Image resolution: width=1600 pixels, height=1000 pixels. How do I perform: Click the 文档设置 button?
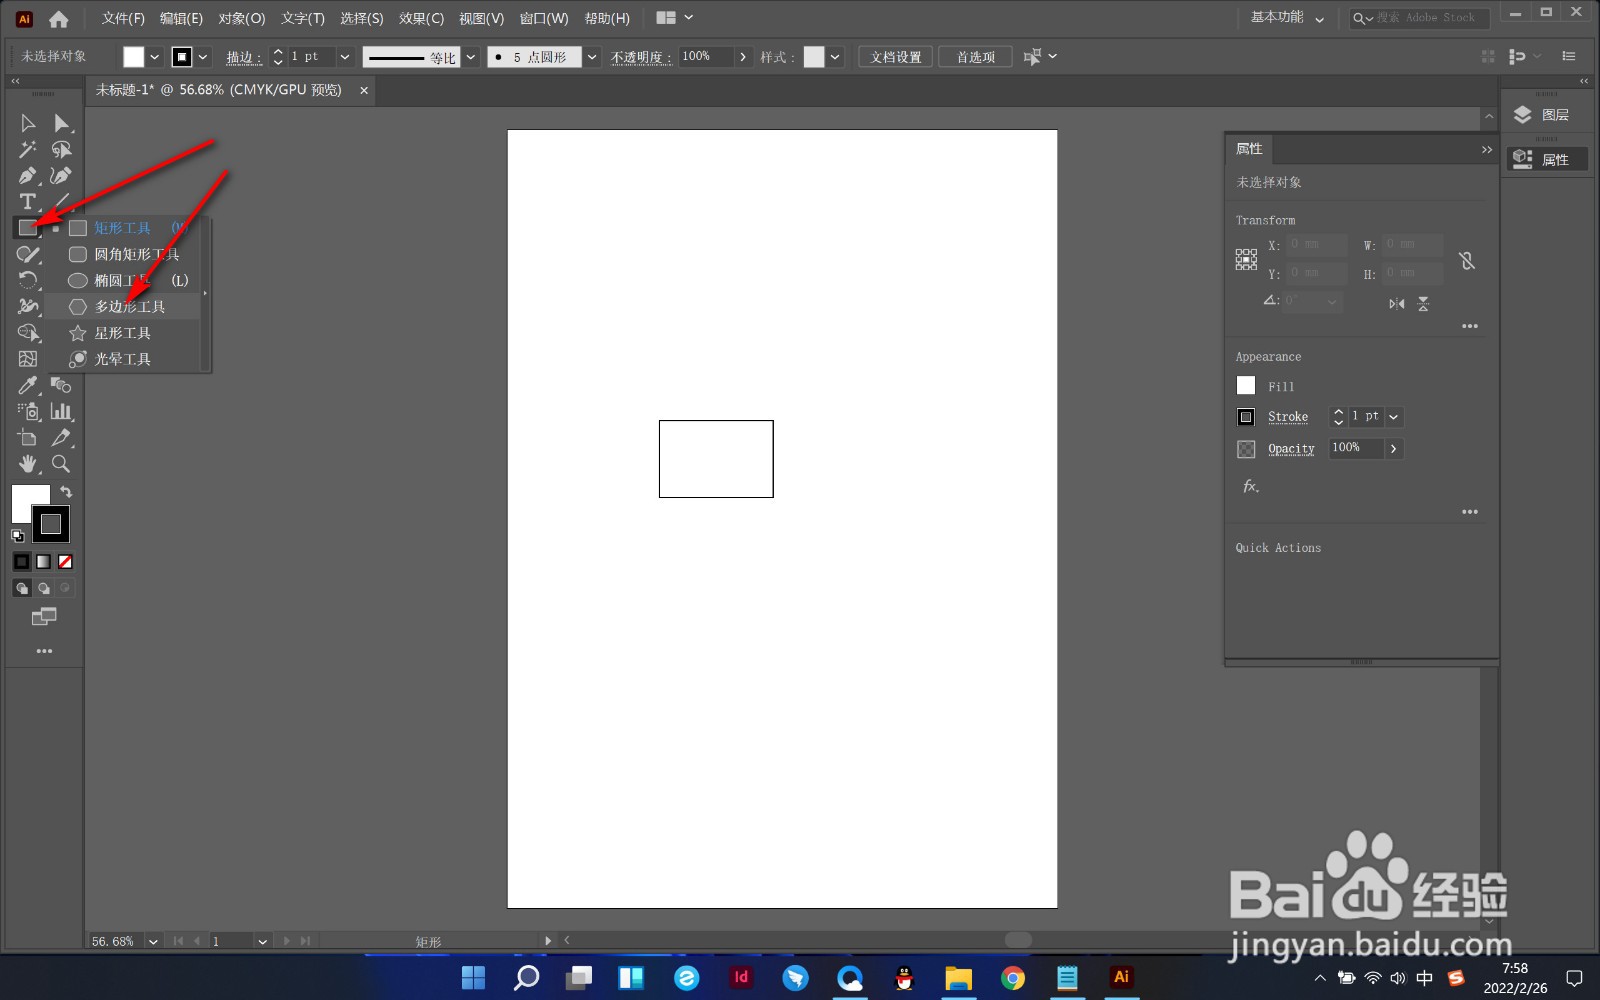point(896,57)
